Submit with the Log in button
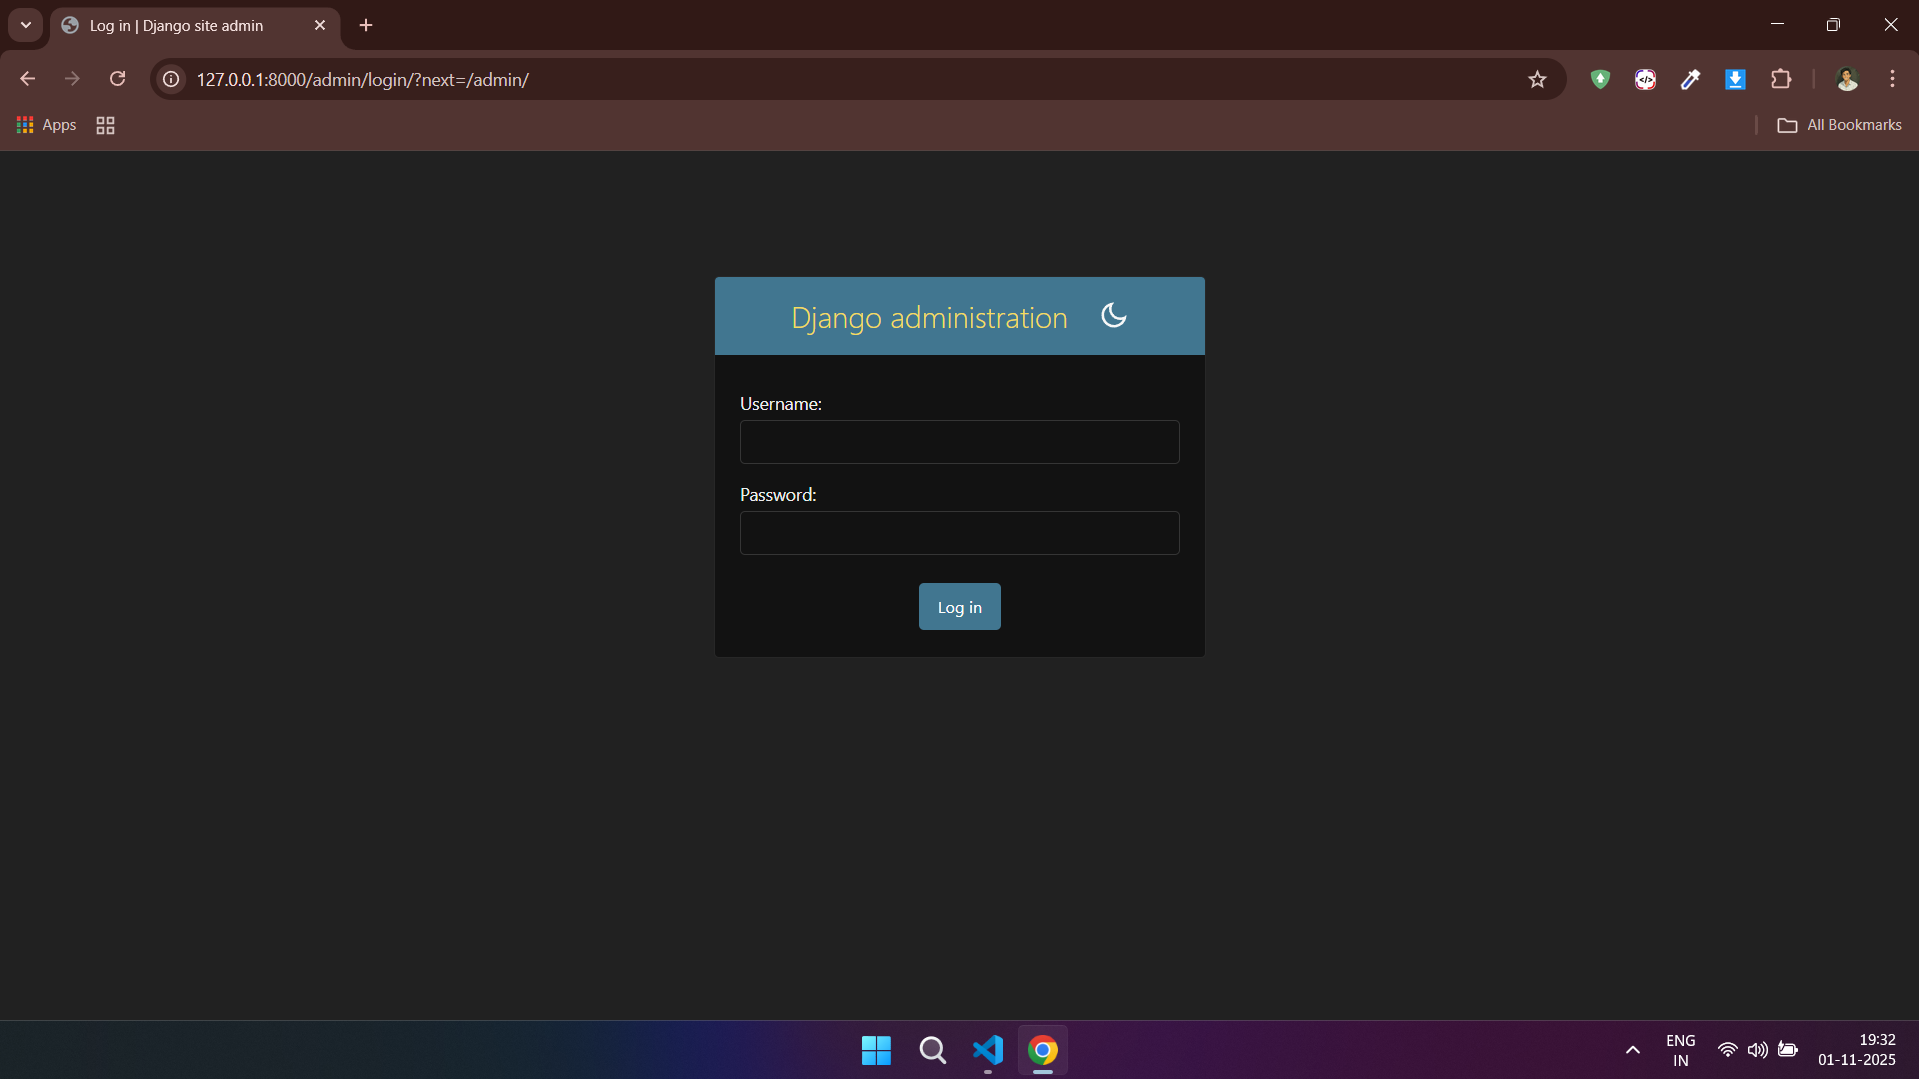 959,607
